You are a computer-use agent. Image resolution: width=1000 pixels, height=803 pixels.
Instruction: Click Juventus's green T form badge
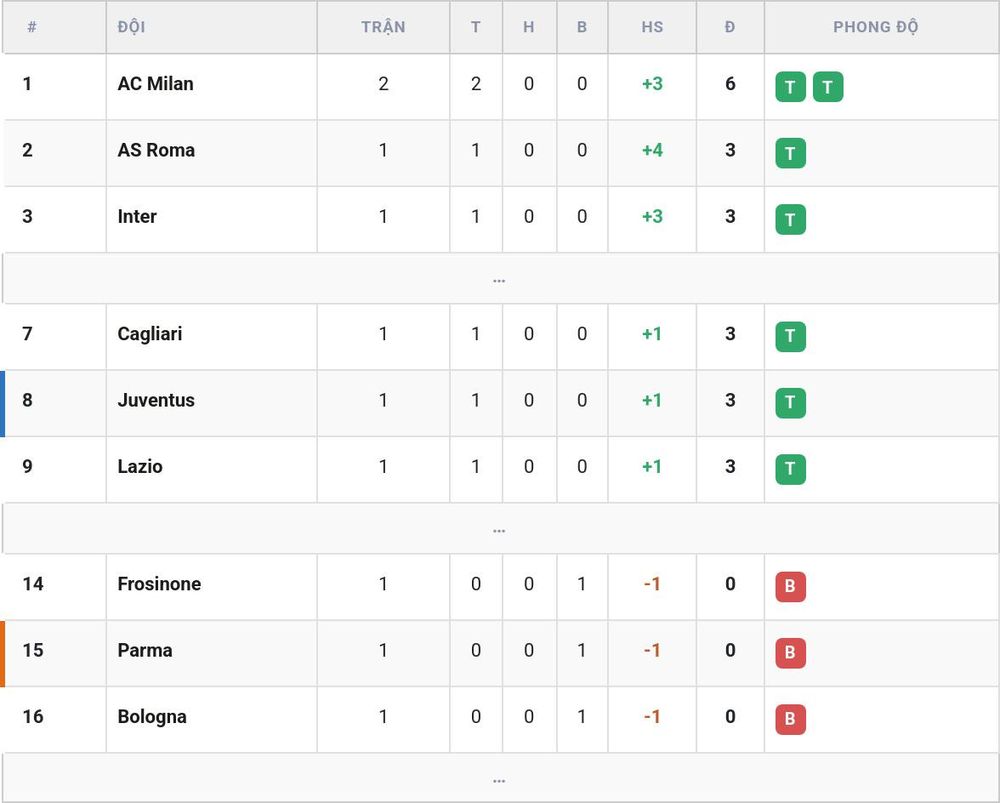(x=790, y=403)
